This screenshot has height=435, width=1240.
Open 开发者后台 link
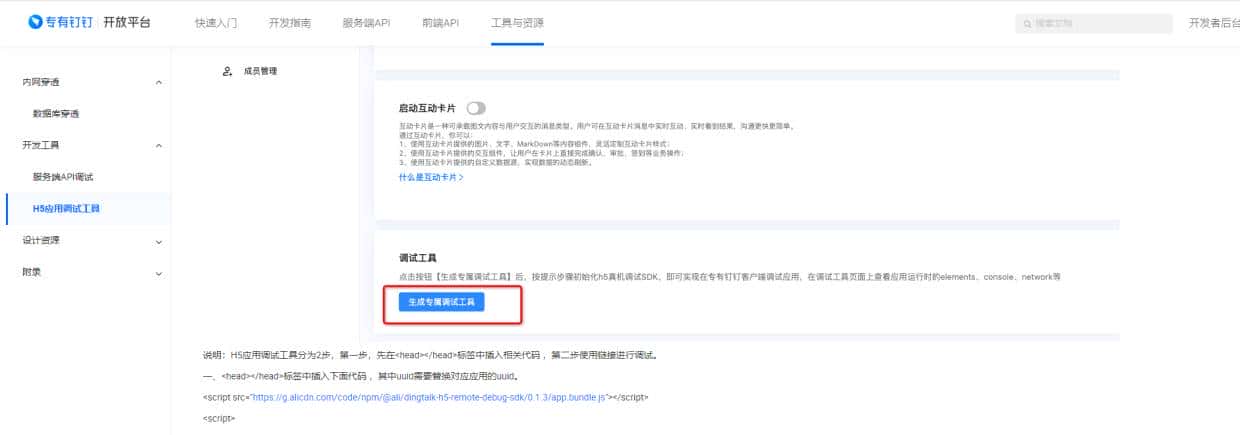coord(1214,23)
